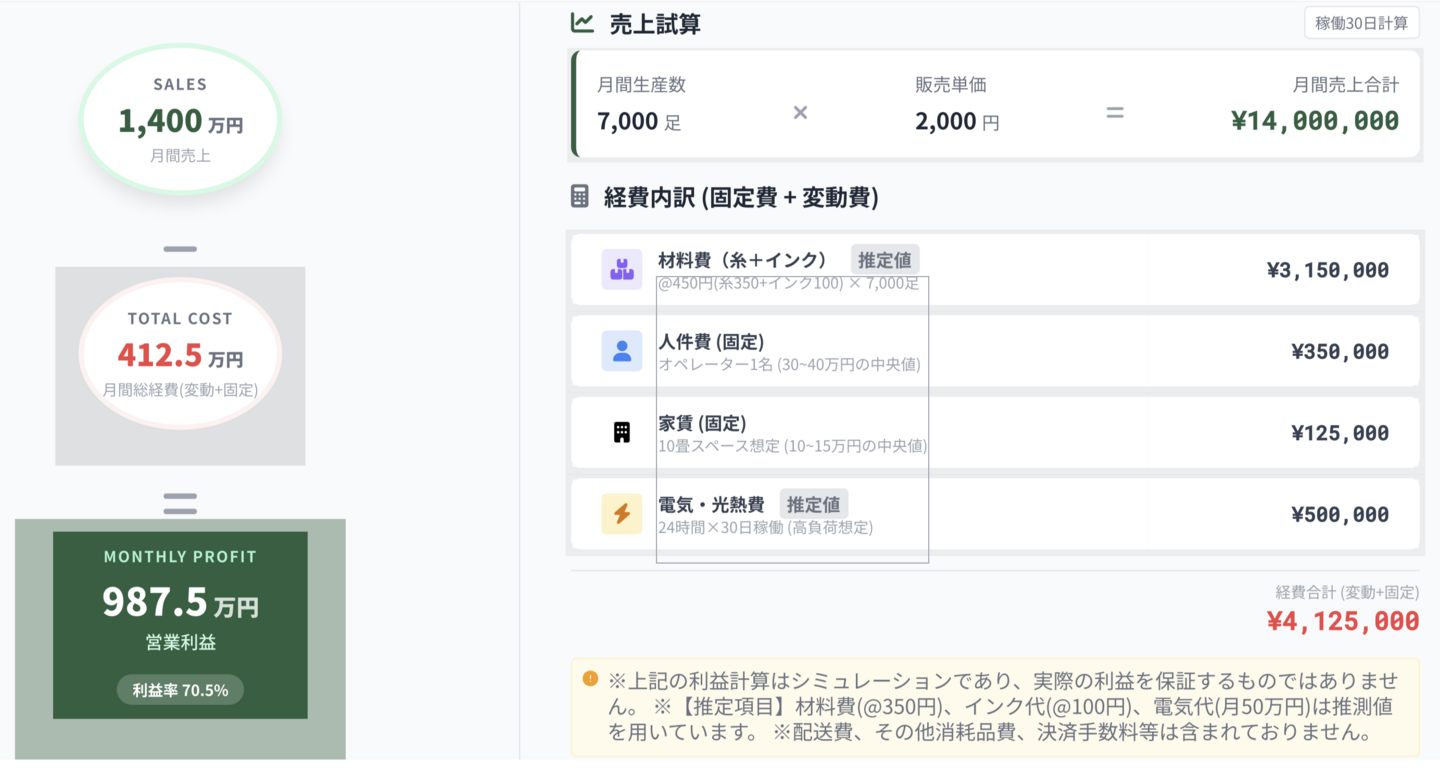
Task: Click the multiplication sign in sales formula
Action: 800,112
